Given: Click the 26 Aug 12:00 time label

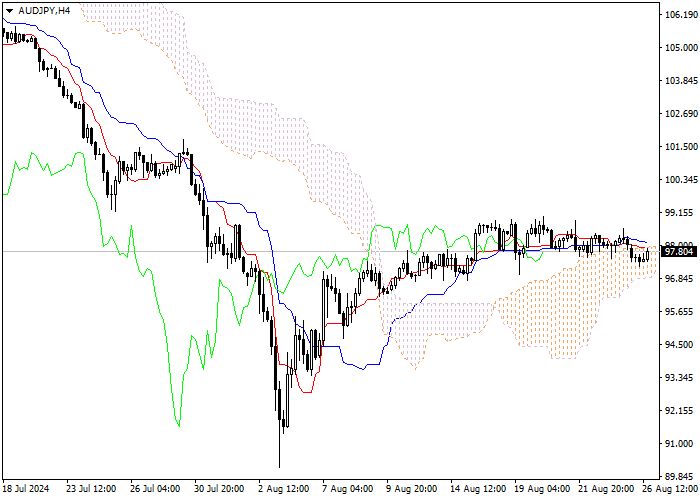Looking at the screenshot, I should [671, 489].
